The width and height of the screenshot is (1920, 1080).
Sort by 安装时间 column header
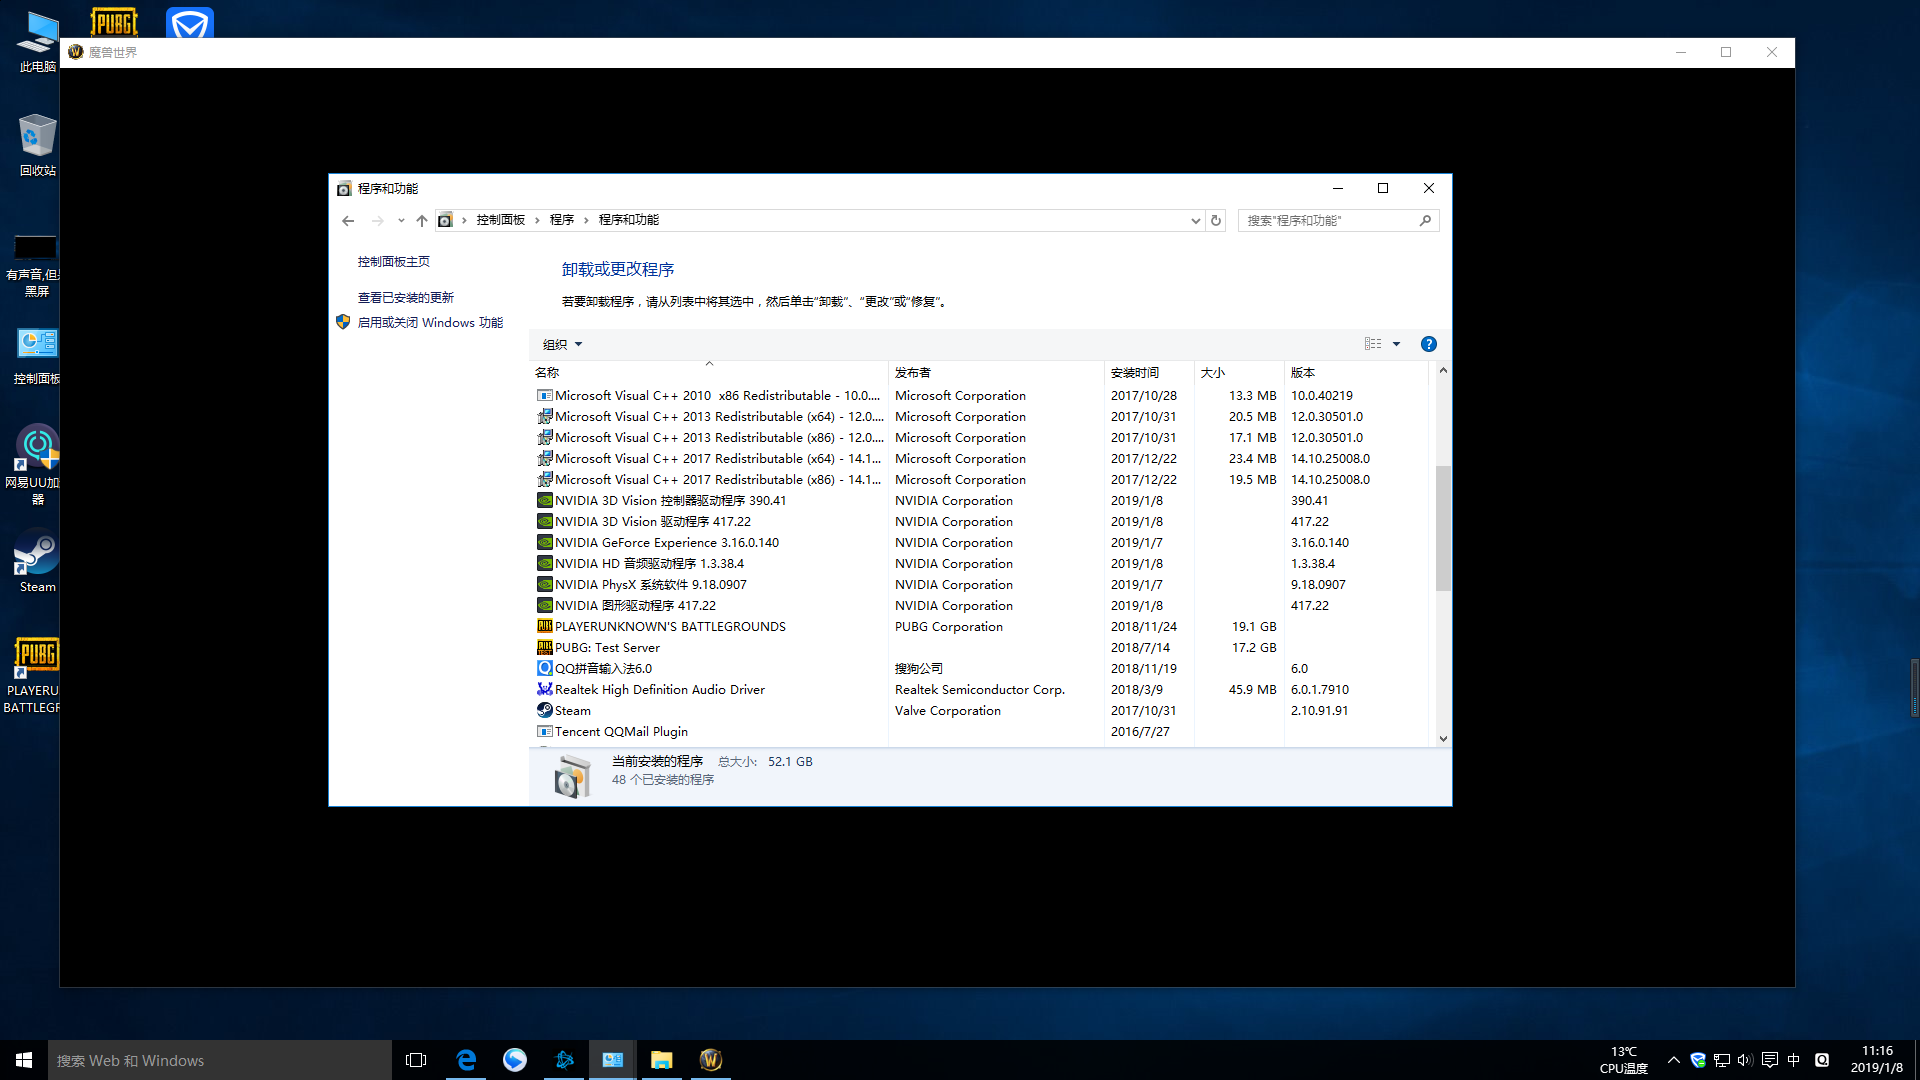tap(1149, 372)
